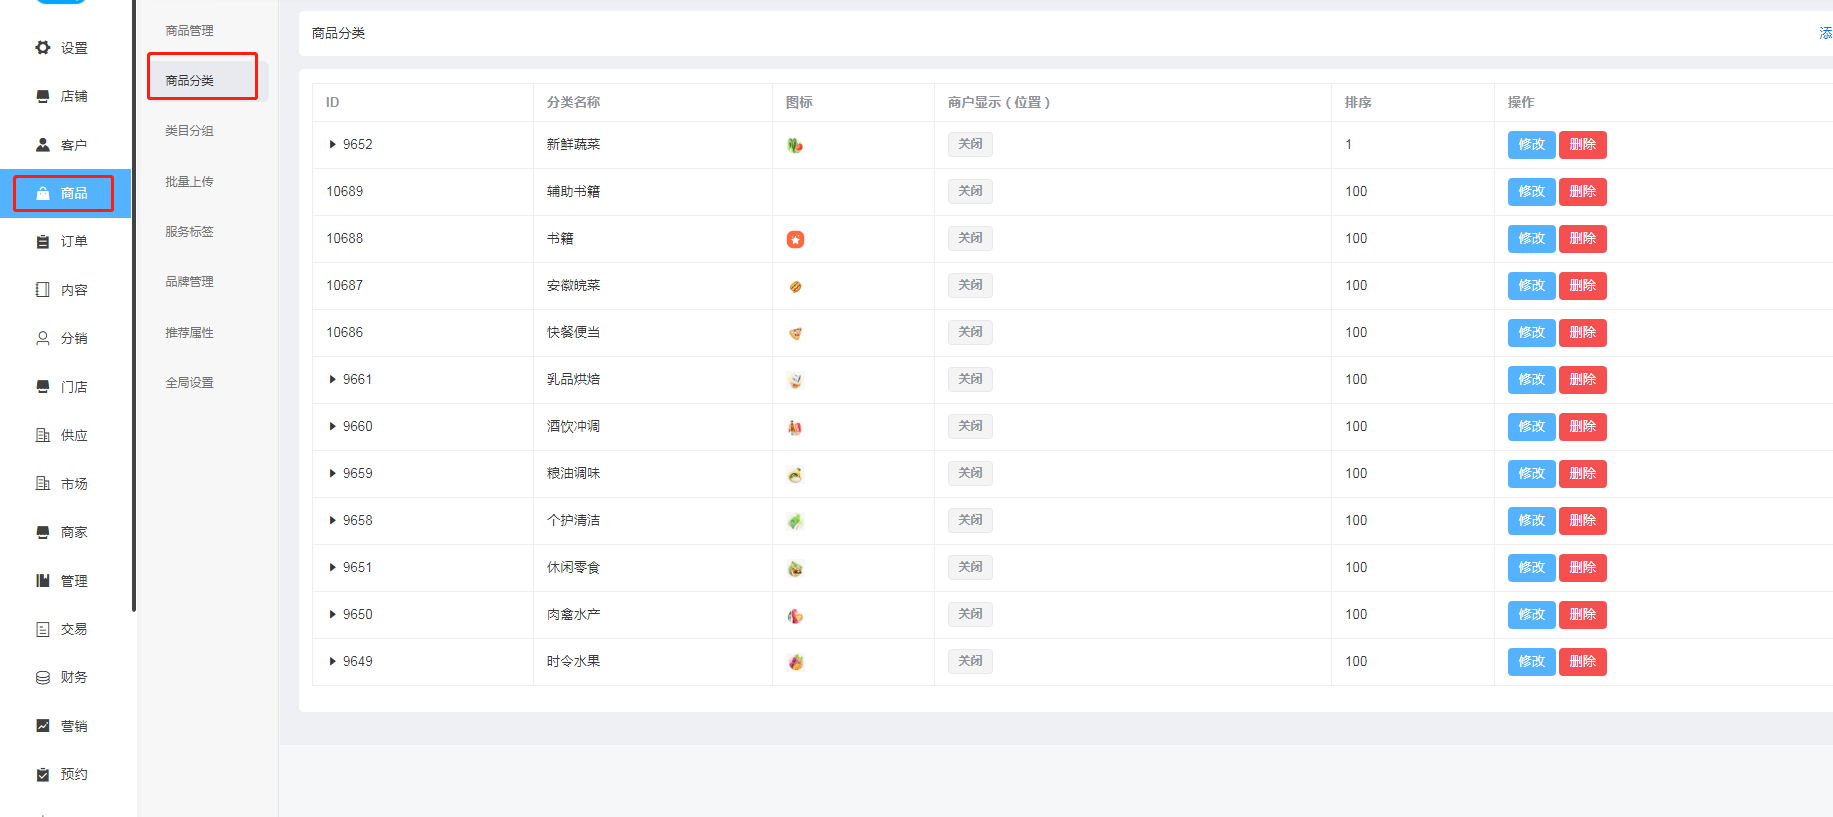The width and height of the screenshot is (1833, 817).
Task: Click the 财务 database icon
Action: [x=43, y=677]
